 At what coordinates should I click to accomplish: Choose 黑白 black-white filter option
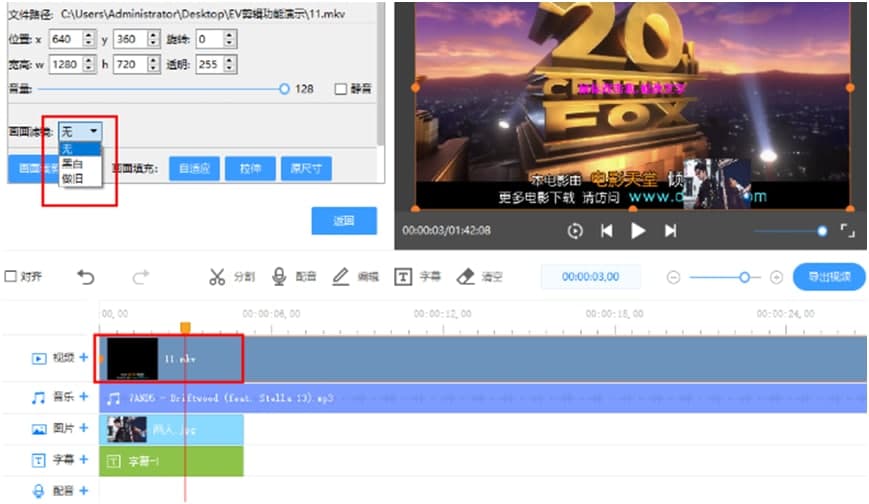(x=80, y=164)
